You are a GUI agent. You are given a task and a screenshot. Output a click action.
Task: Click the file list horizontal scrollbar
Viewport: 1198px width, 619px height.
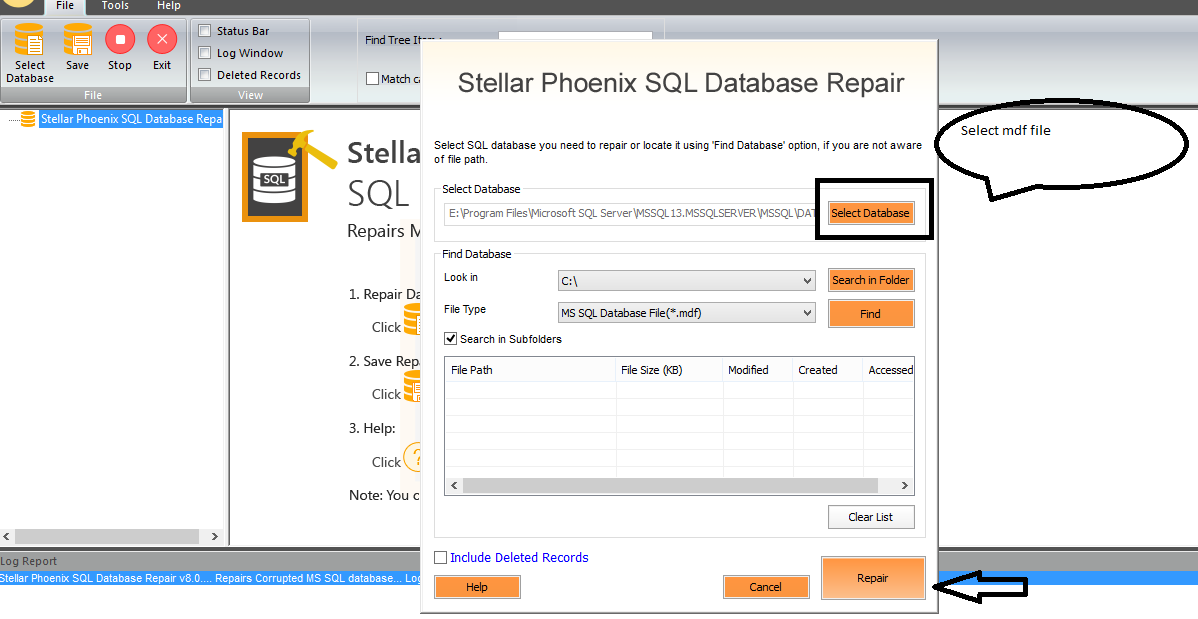670,485
